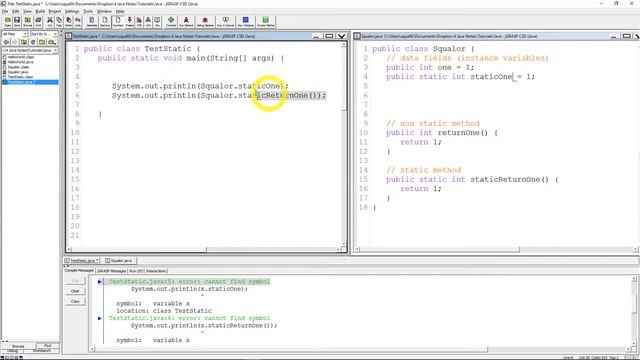Click the Save toolbar icon

(x=17, y=22)
